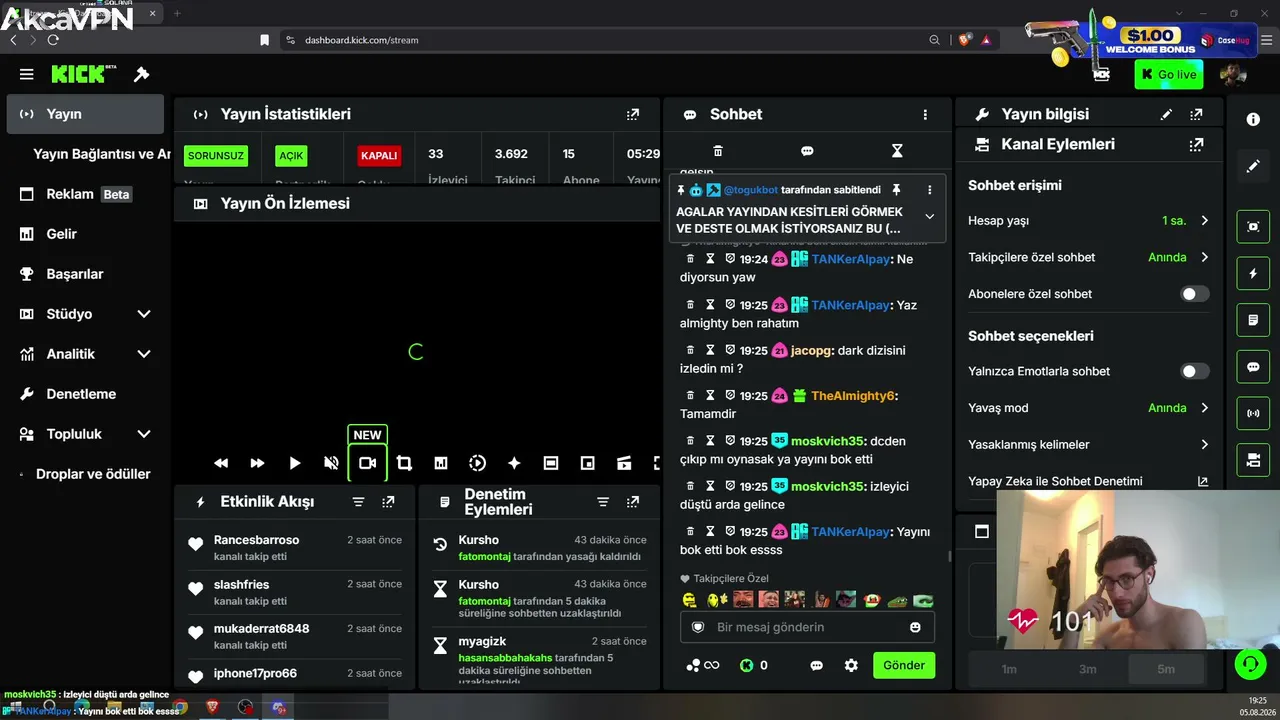
Task: Open the hamburger menu beside Kick logo
Action: (27, 74)
